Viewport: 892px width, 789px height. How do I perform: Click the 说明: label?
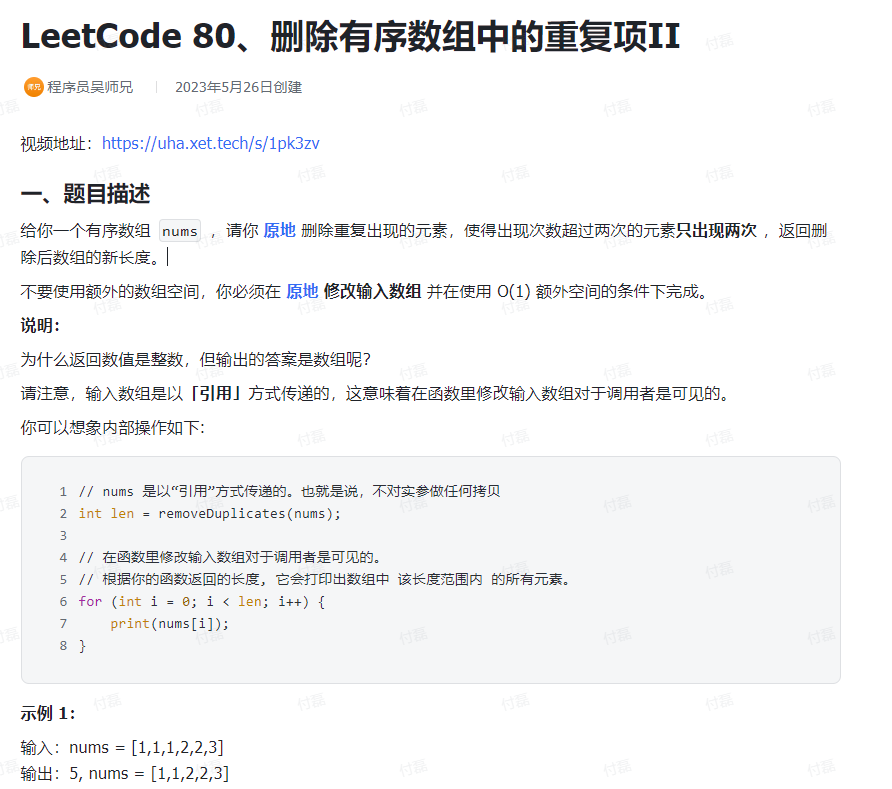pyautogui.click(x=40, y=325)
